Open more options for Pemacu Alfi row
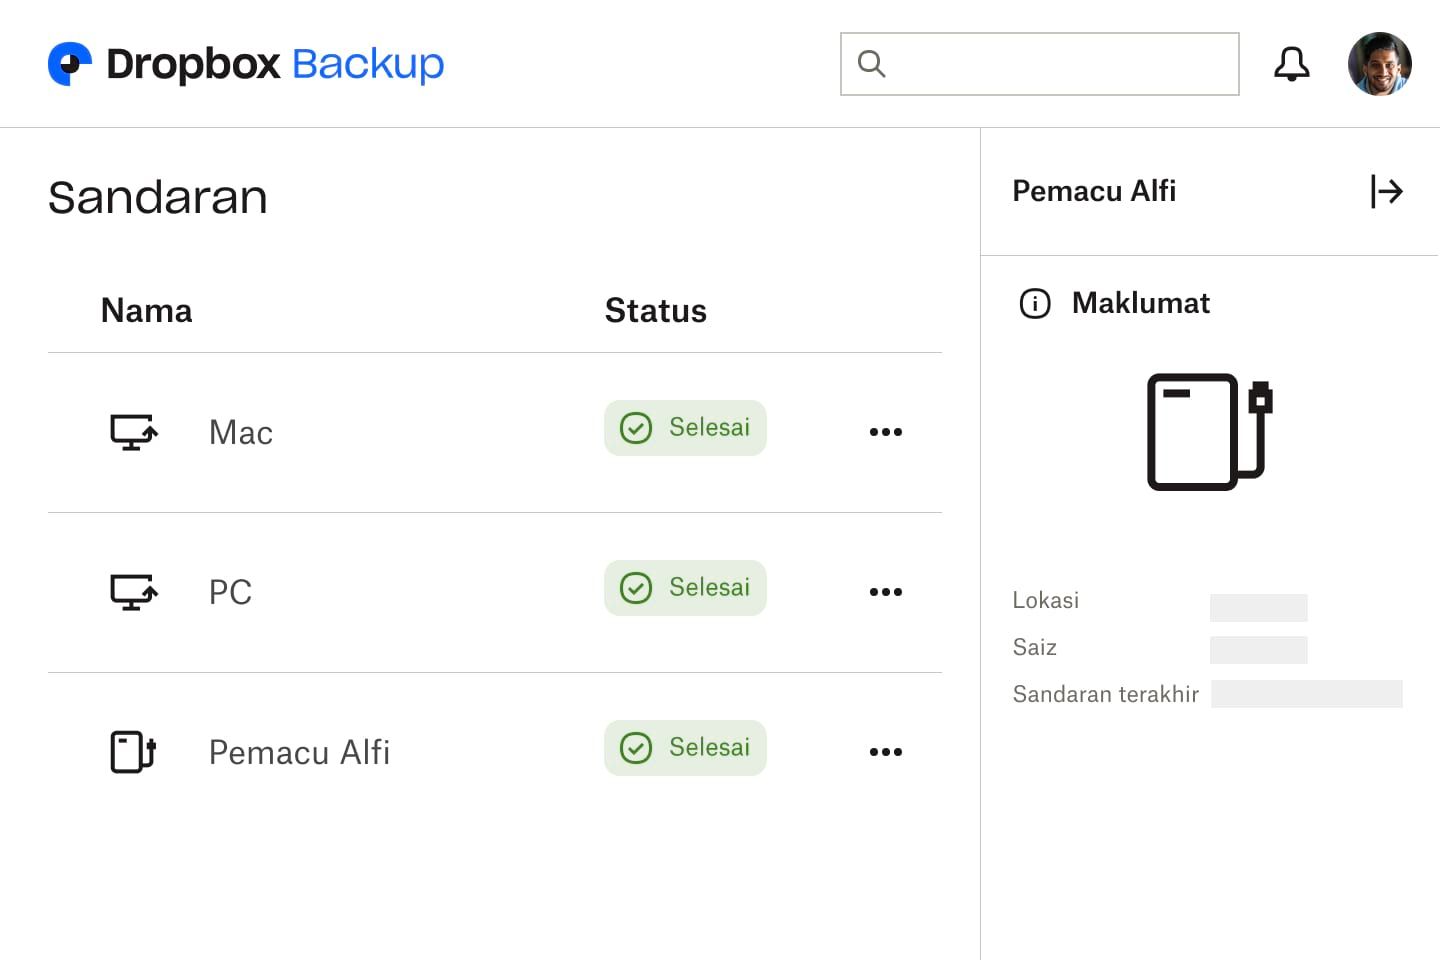 click(x=886, y=752)
